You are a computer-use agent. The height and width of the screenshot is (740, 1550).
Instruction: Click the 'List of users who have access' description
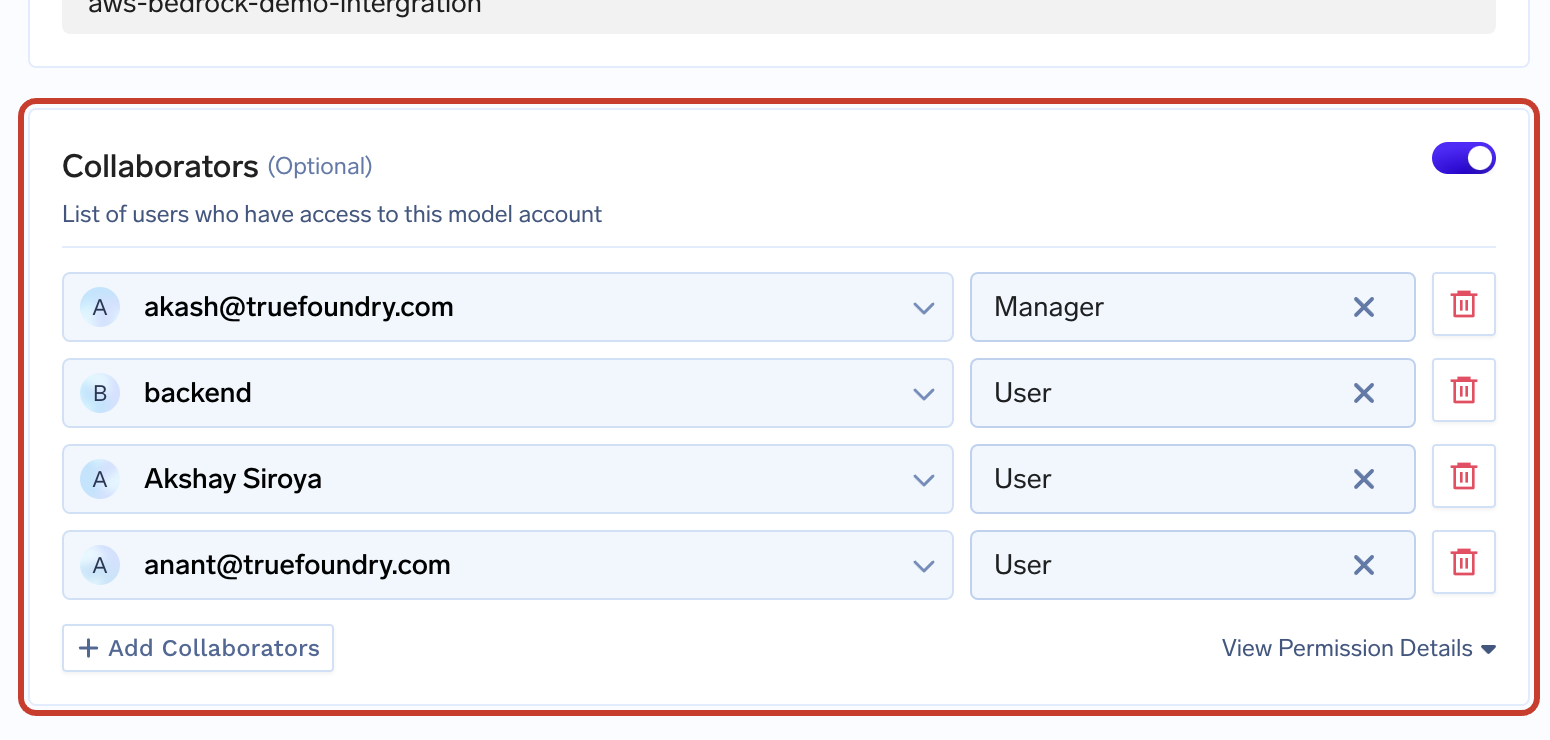[x=332, y=214]
